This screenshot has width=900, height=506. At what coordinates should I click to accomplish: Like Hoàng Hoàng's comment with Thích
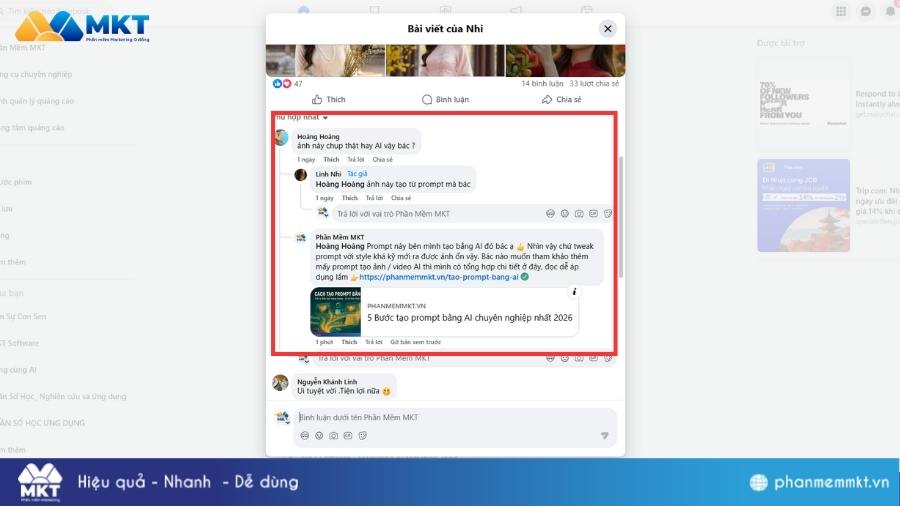(331, 159)
